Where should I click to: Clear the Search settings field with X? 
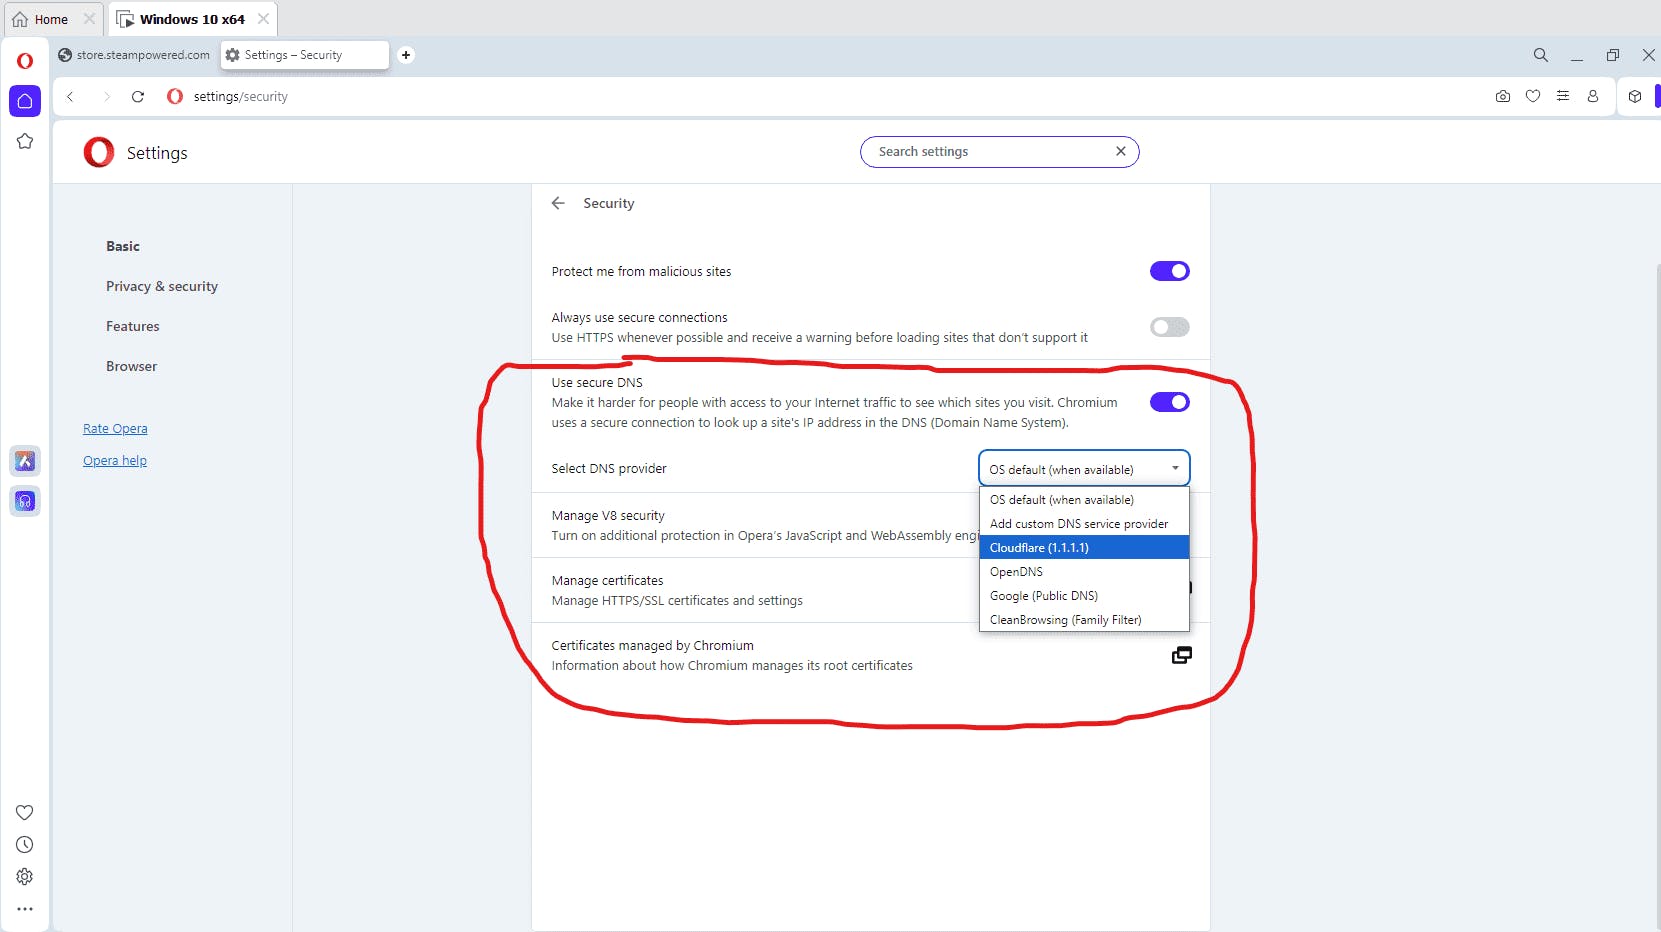[x=1120, y=151]
